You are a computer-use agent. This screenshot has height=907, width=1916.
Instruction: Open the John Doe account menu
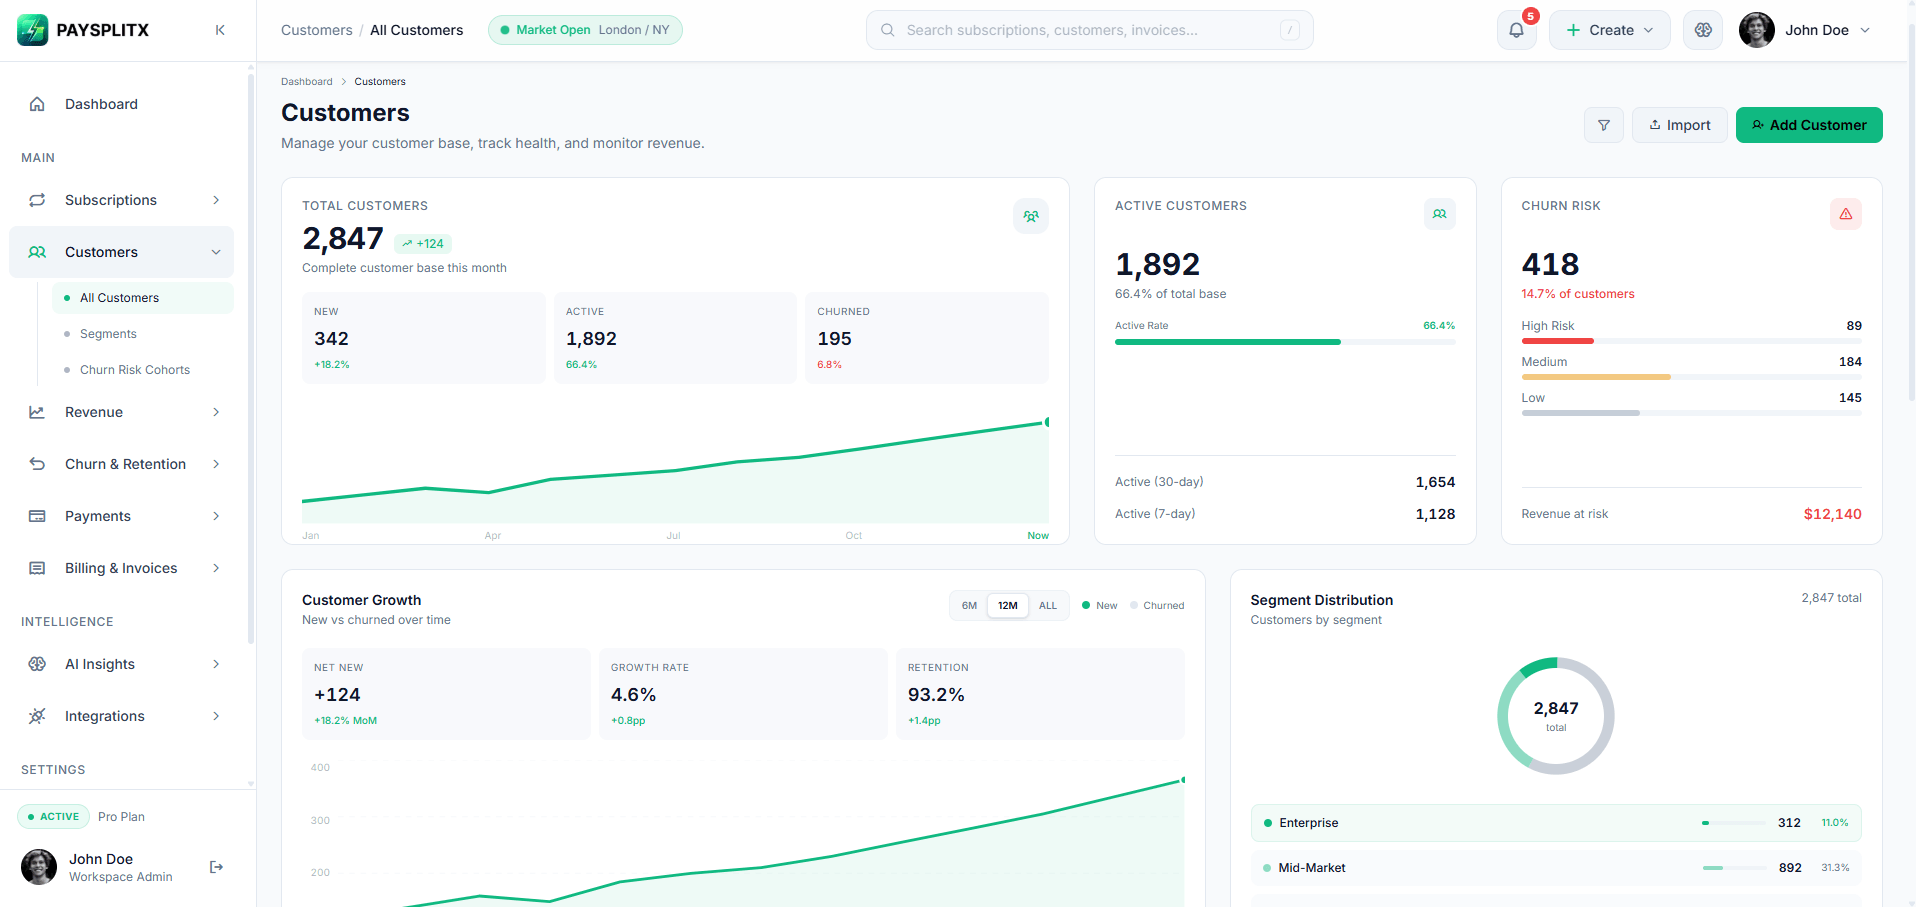[1806, 30]
